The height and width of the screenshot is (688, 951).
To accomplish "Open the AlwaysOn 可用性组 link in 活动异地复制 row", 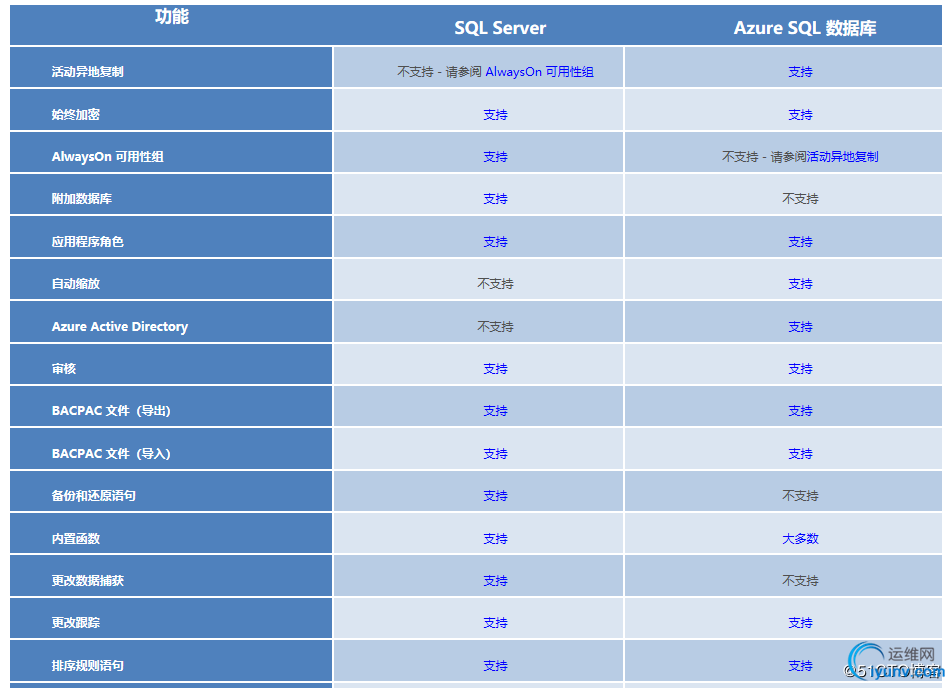I will pyautogui.click(x=539, y=72).
